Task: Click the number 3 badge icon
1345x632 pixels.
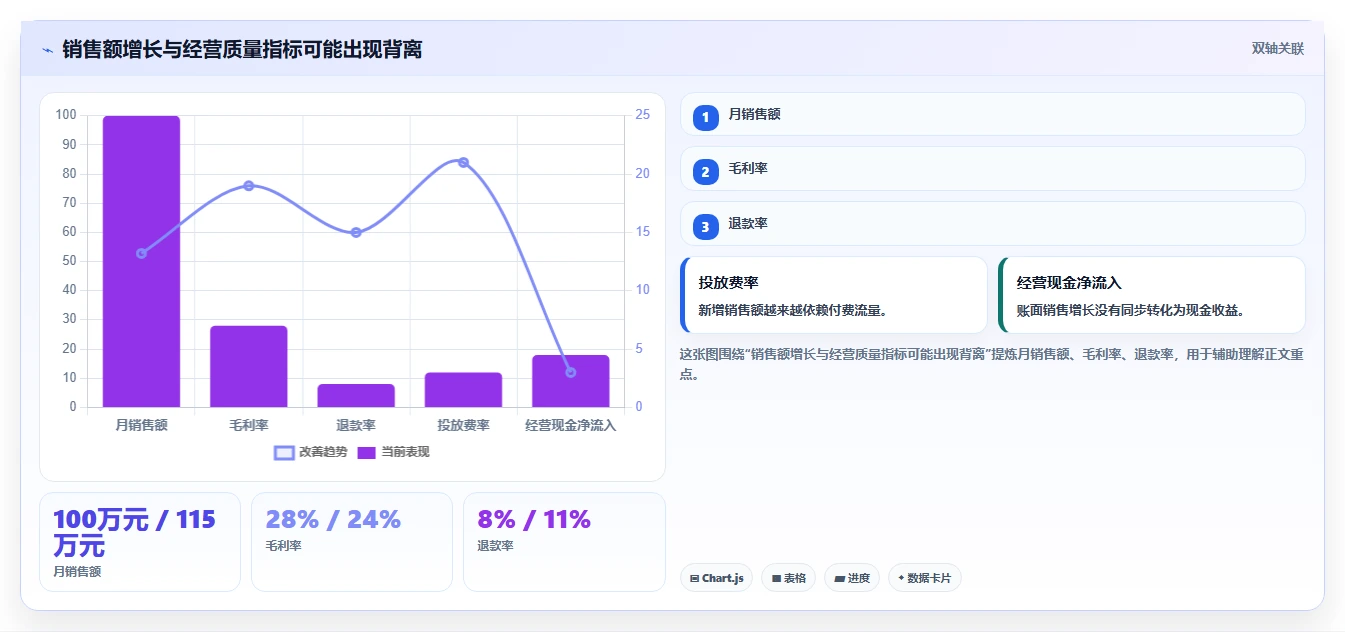Action: click(705, 228)
